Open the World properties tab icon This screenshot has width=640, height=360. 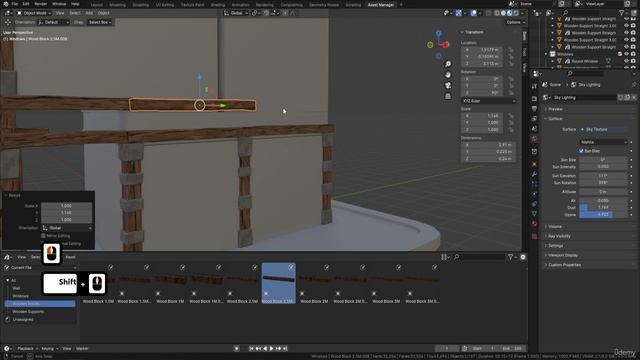tap(534, 139)
